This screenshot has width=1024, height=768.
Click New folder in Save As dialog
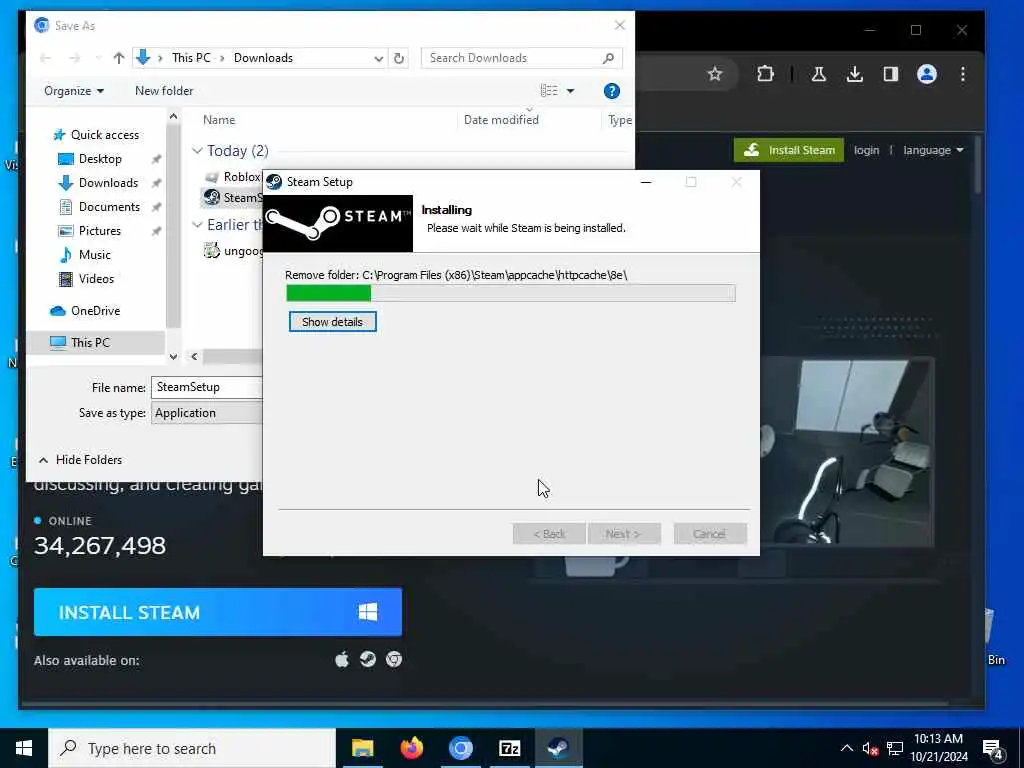click(164, 91)
